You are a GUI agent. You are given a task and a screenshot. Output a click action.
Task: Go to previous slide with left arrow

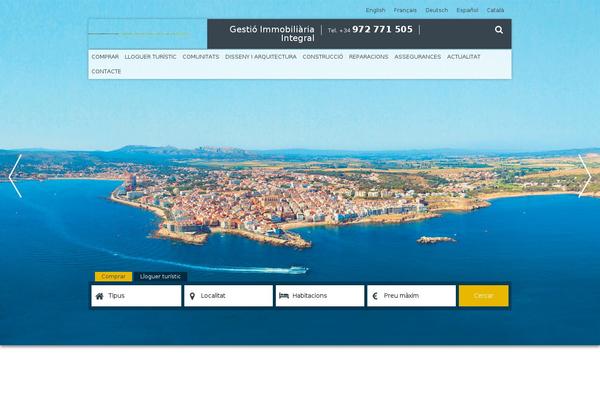[x=15, y=176]
